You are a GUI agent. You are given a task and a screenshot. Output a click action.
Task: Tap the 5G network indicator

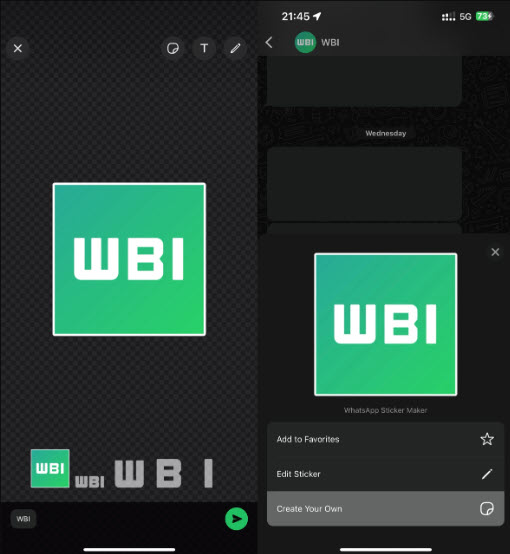465,17
